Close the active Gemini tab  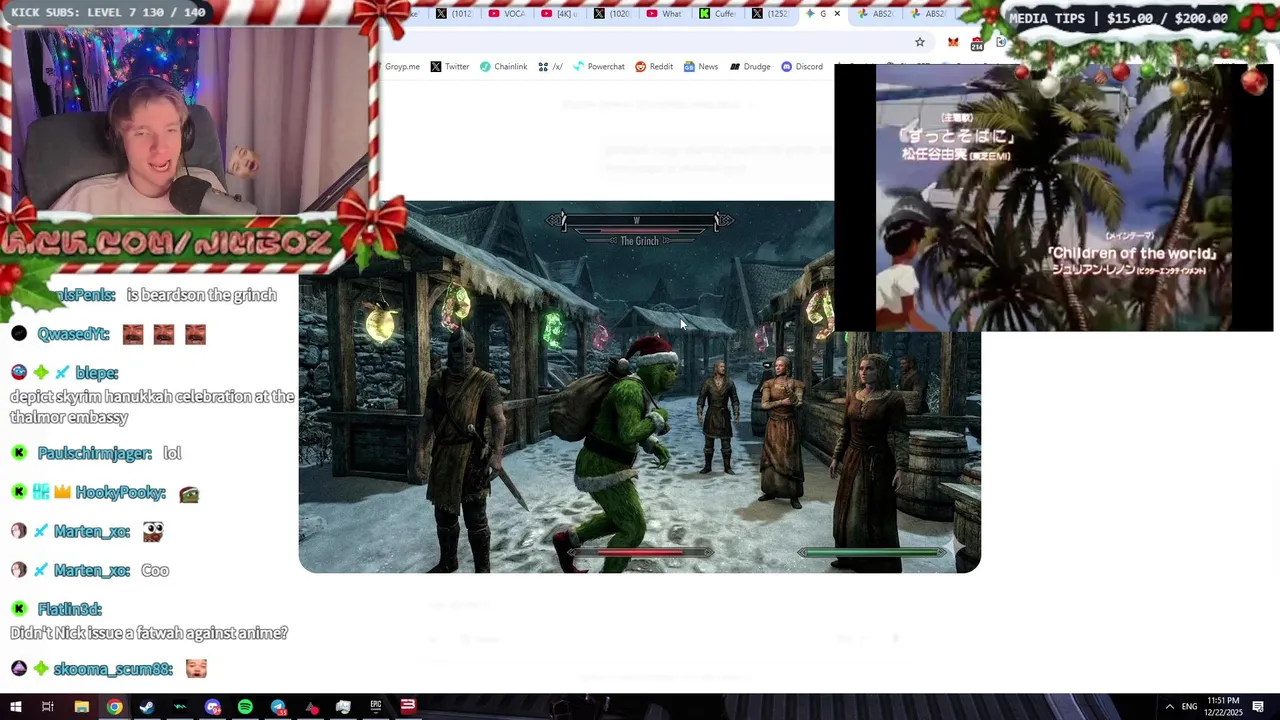[x=837, y=14]
